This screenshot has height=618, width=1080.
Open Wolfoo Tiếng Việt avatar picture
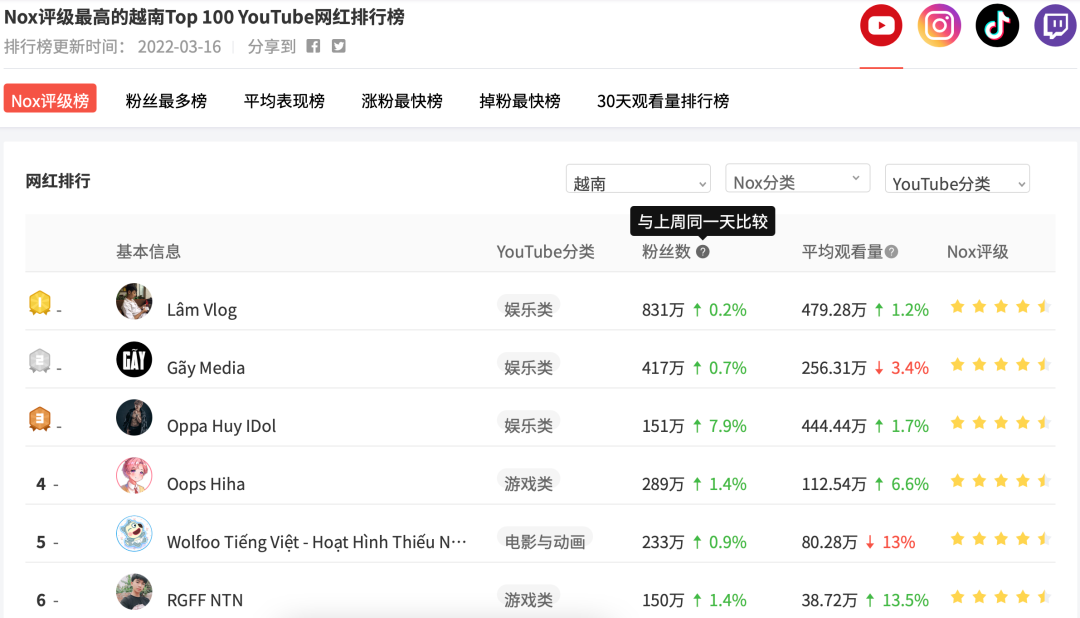tap(134, 533)
